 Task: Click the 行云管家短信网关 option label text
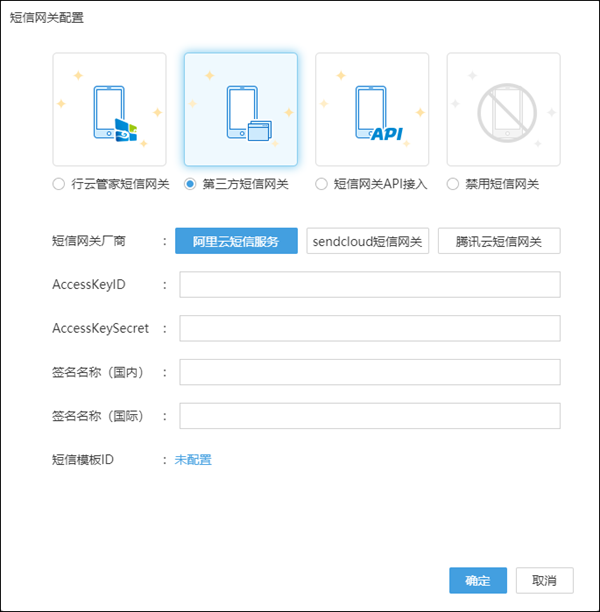(120, 184)
